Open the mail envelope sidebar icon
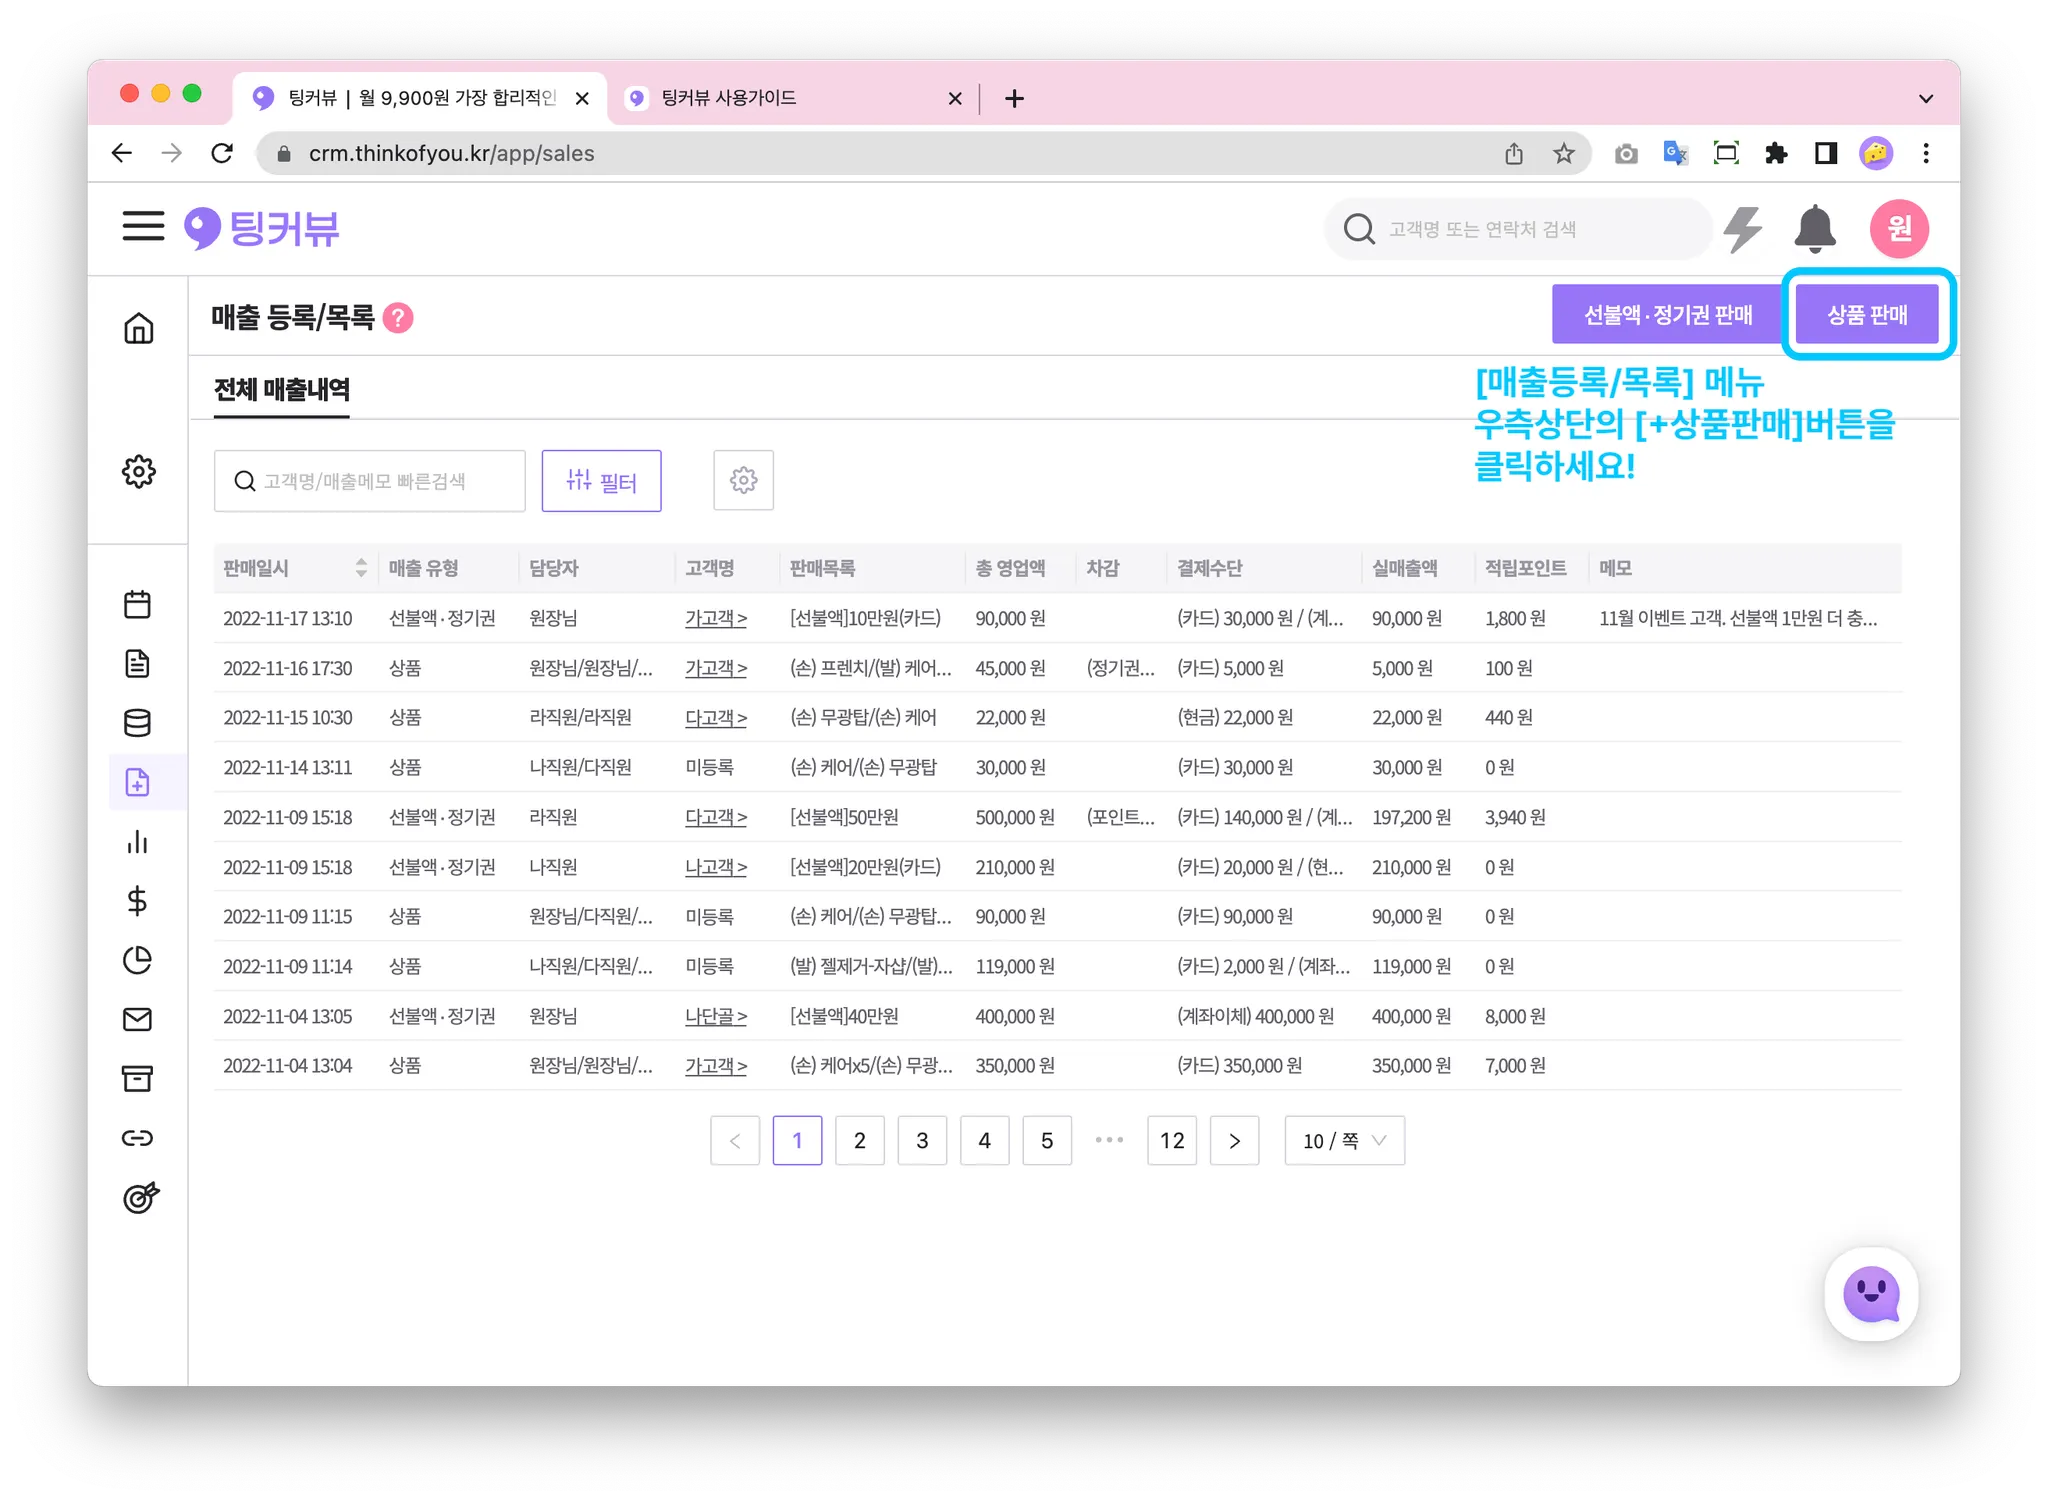The height and width of the screenshot is (1502, 2048). point(138,1019)
